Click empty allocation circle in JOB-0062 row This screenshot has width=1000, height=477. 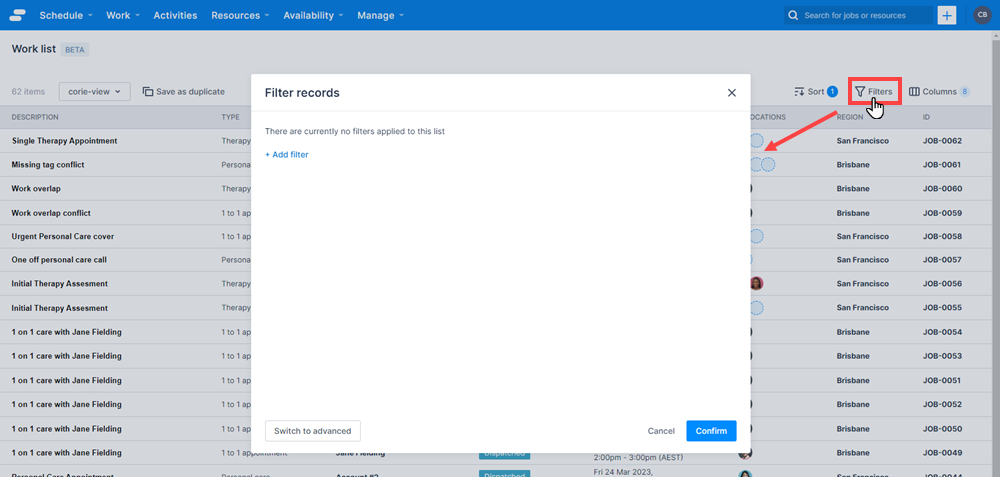click(757, 141)
